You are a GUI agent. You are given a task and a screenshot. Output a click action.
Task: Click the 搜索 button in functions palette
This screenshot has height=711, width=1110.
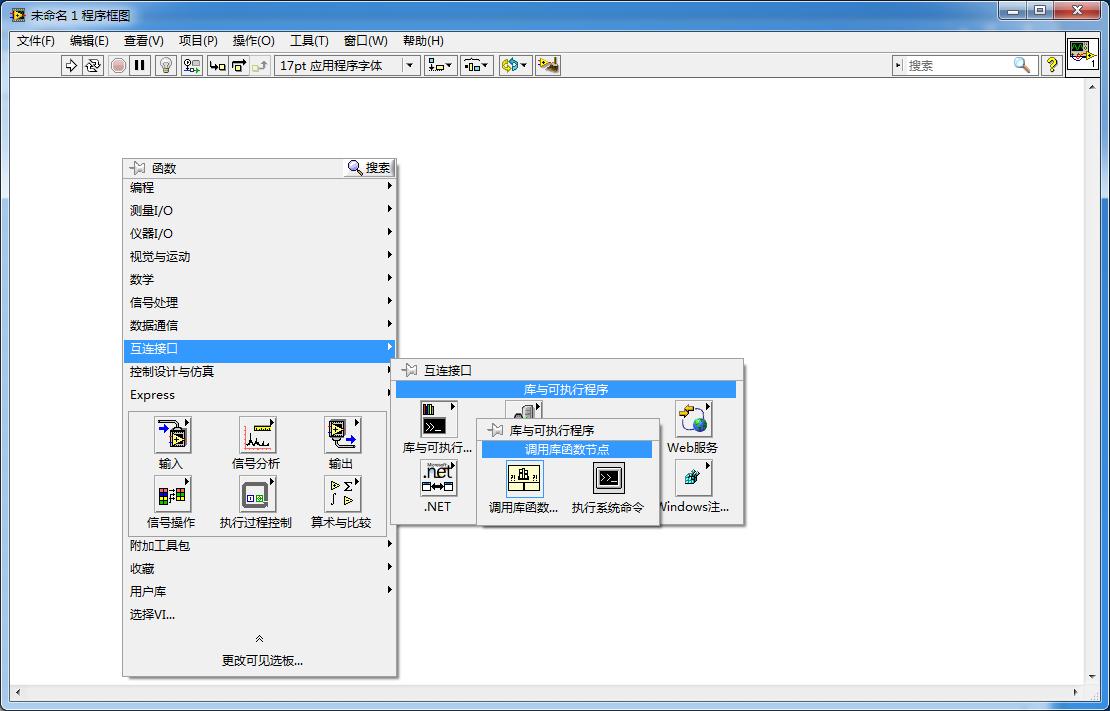[x=369, y=168]
